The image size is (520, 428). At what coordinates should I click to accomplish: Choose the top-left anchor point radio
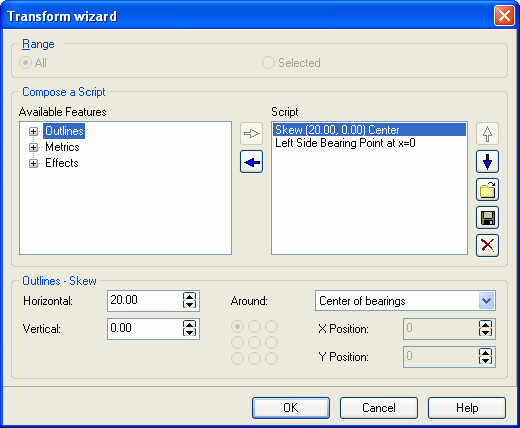point(237,327)
